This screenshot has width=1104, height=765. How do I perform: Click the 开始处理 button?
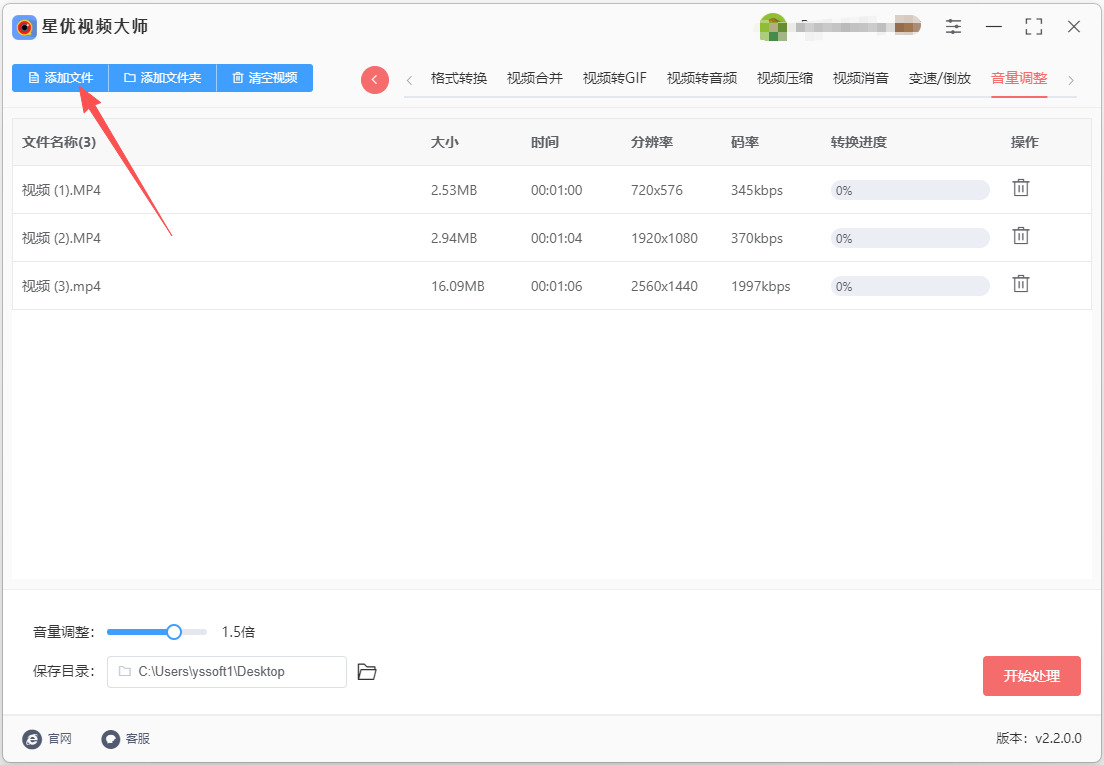[x=1031, y=676]
